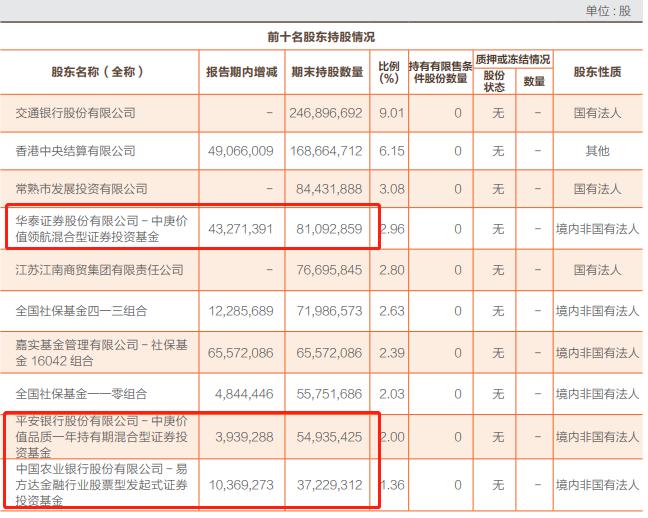Viewport: 648px width, 518px height.
Task: Click shareholder 华泰证券股份有限公司－中庚价值领航 fund
Action: (x=102, y=229)
